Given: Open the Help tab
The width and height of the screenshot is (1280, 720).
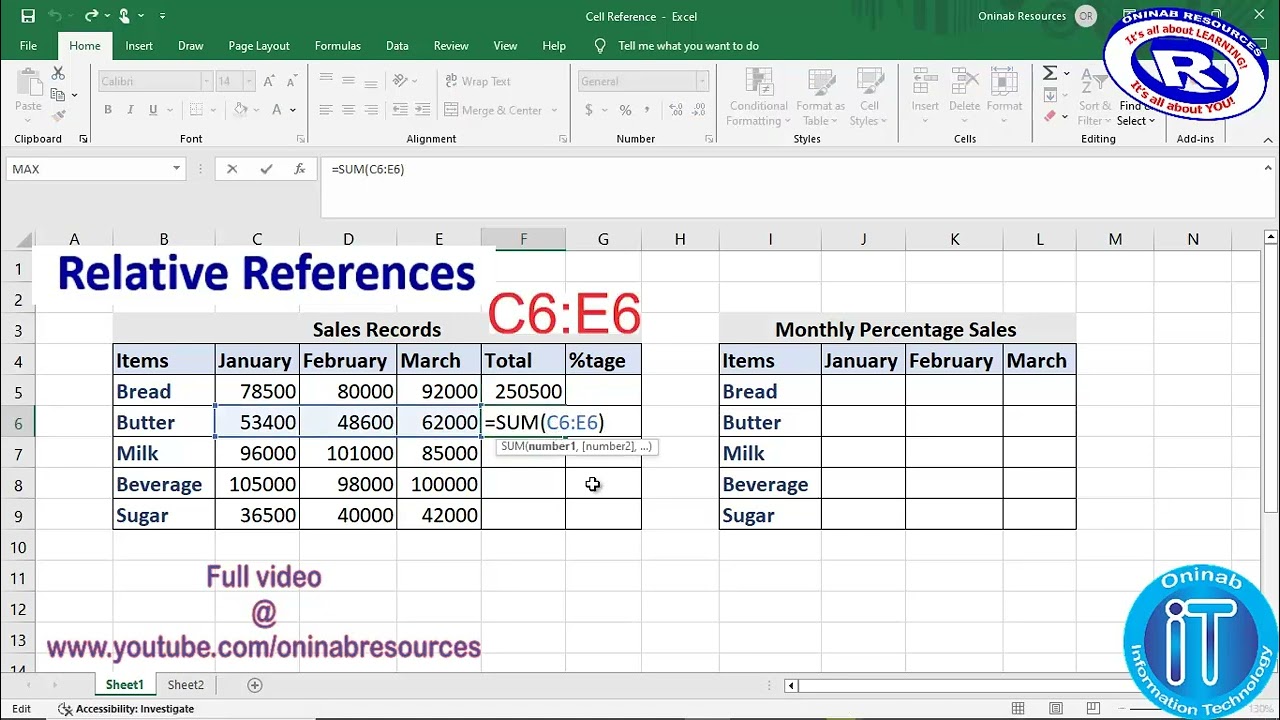Looking at the screenshot, I should [554, 46].
